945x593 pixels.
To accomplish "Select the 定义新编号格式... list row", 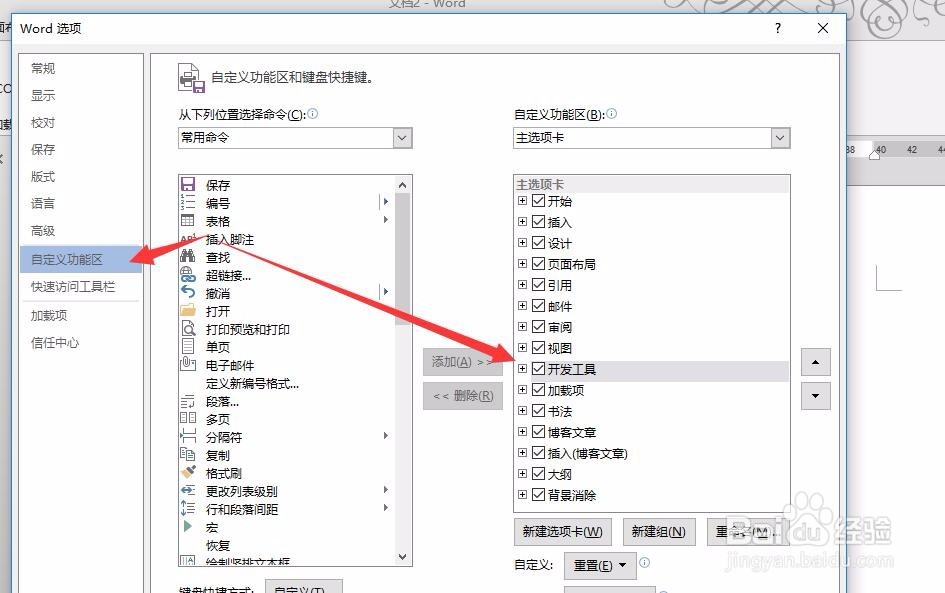I will (x=287, y=383).
